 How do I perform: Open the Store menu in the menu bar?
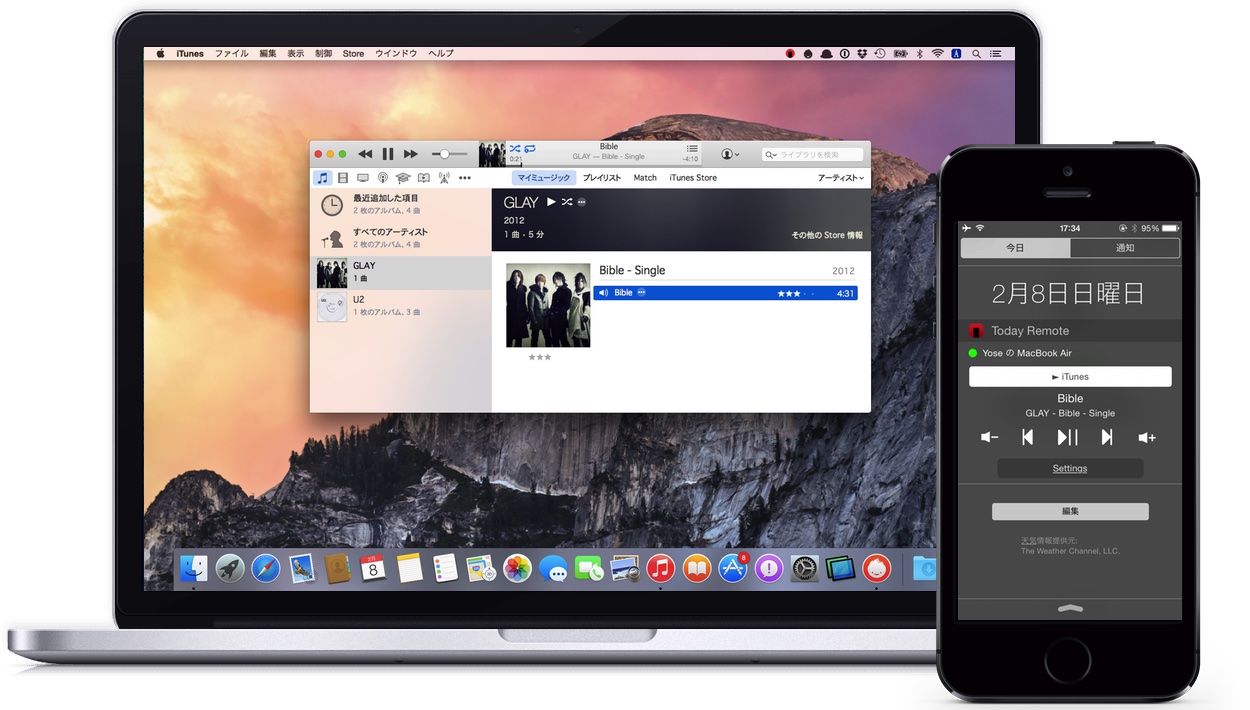(353, 53)
